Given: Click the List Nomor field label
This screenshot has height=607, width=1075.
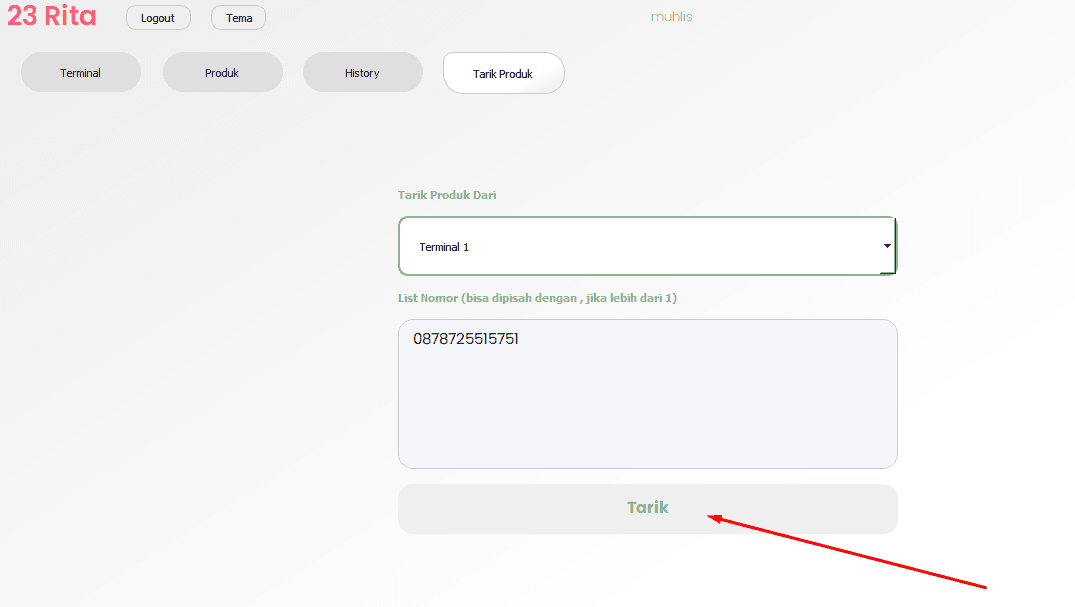Looking at the screenshot, I should (x=537, y=298).
